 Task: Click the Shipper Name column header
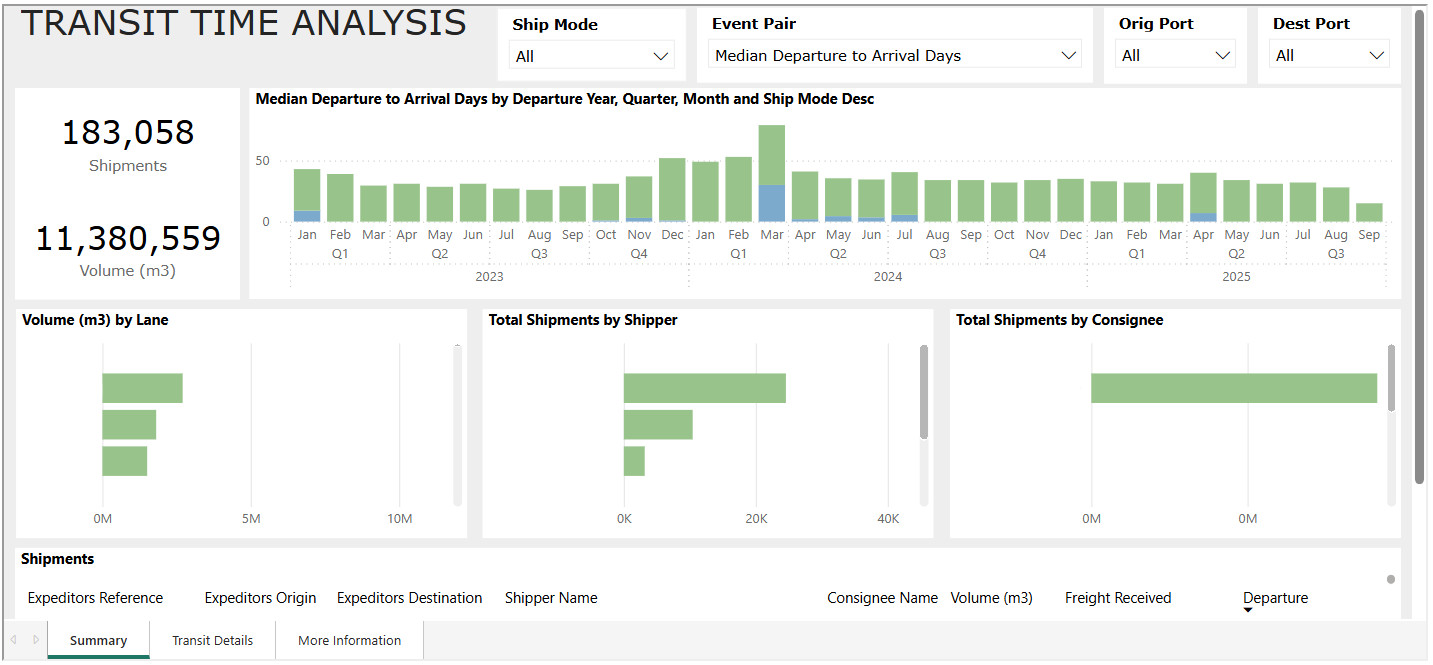tap(551, 598)
